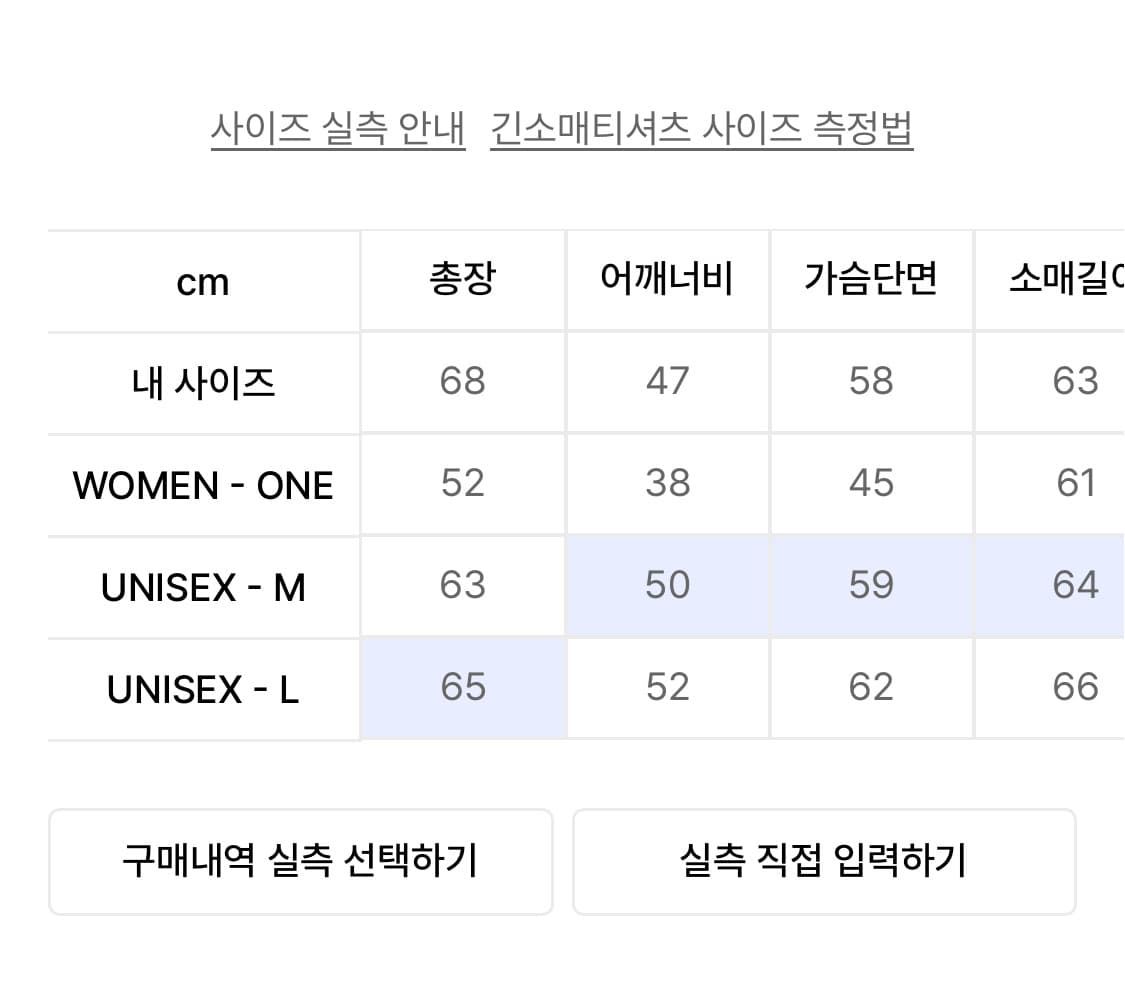Click the 가슴단면 column header
Image resolution: width=1125 pixels, height=988 pixels.
click(871, 280)
